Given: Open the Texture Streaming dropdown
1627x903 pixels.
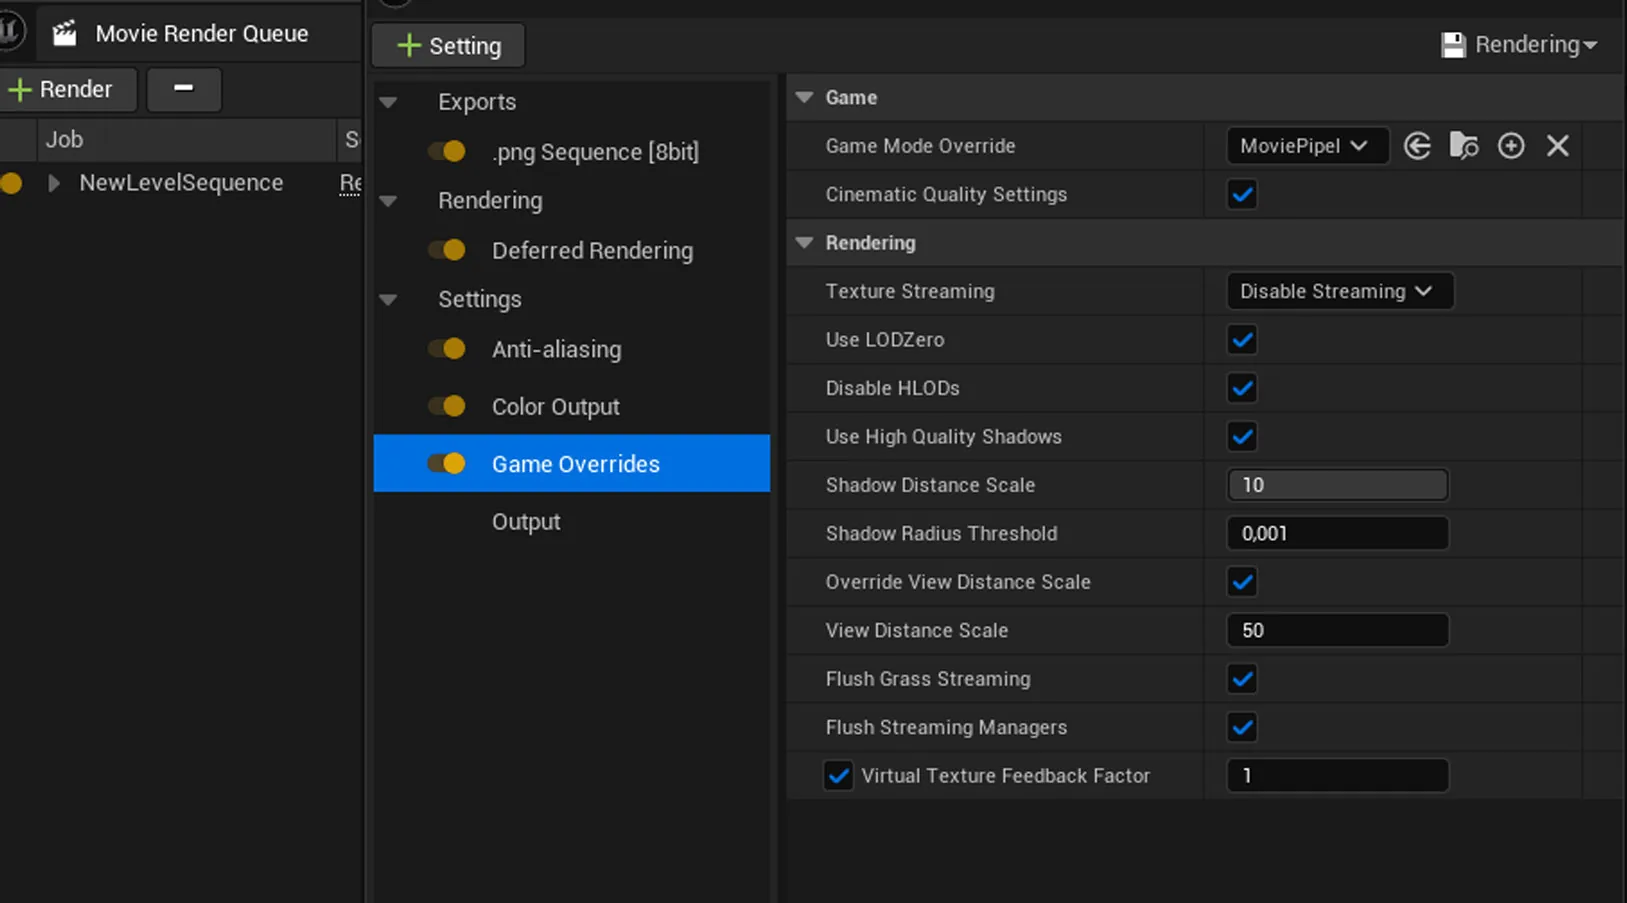Looking at the screenshot, I should pos(1339,291).
